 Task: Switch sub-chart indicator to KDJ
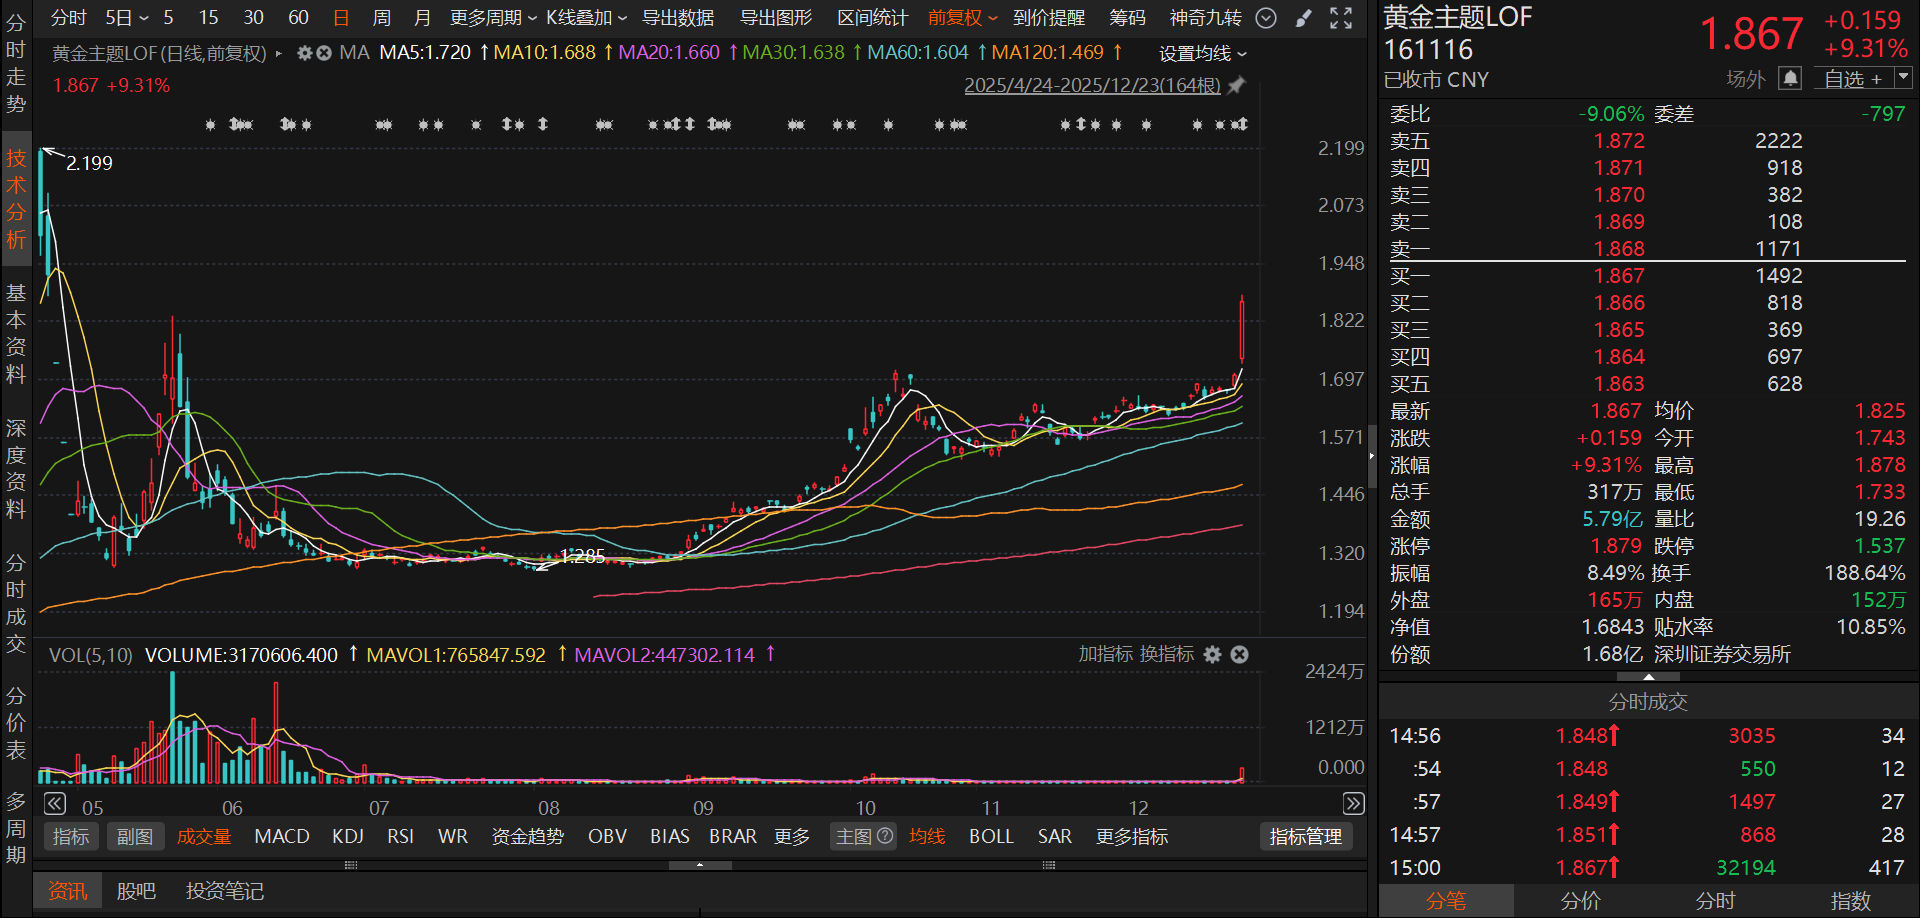tap(347, 836)
